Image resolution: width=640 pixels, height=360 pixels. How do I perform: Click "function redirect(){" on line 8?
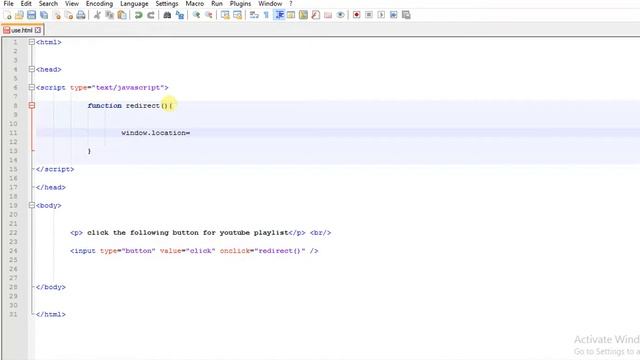click(x=130, y=106)
